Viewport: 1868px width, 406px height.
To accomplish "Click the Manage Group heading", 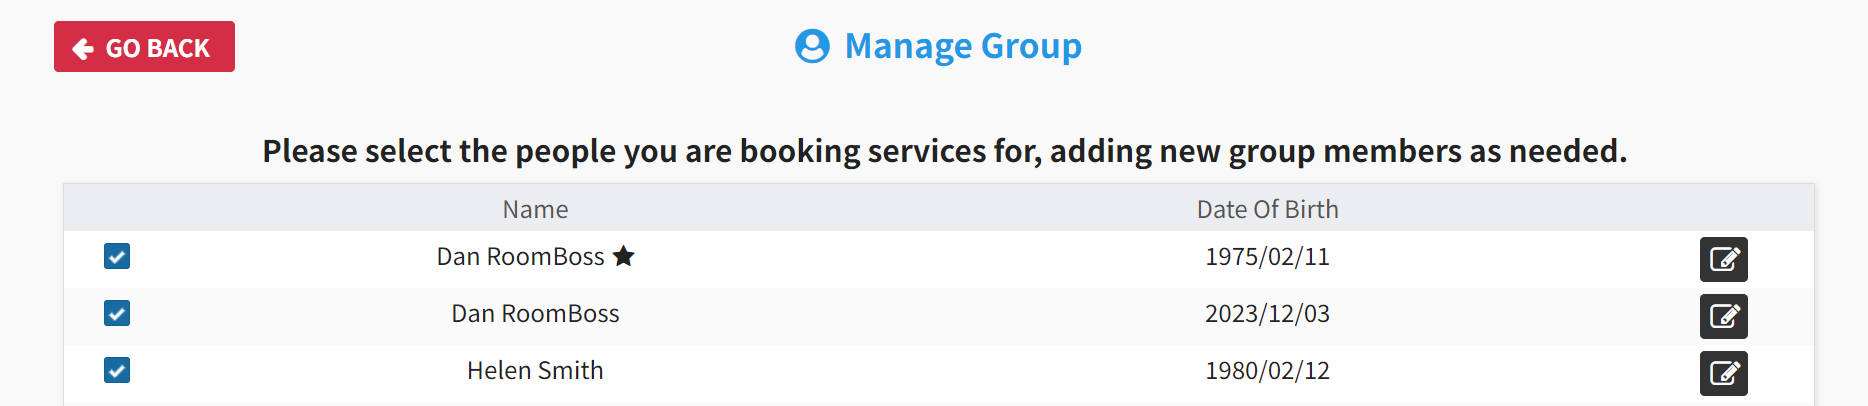I will coord(962,46).
